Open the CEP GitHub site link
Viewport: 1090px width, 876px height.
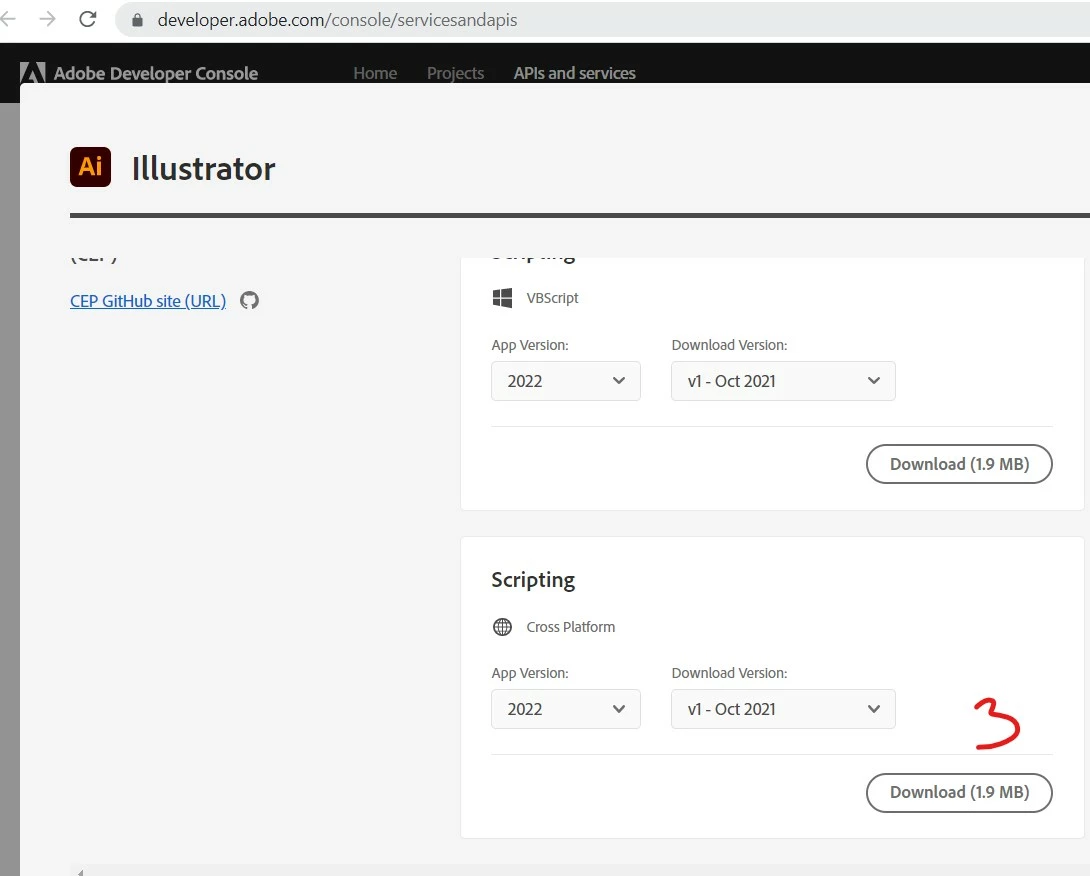pos(148,301)
